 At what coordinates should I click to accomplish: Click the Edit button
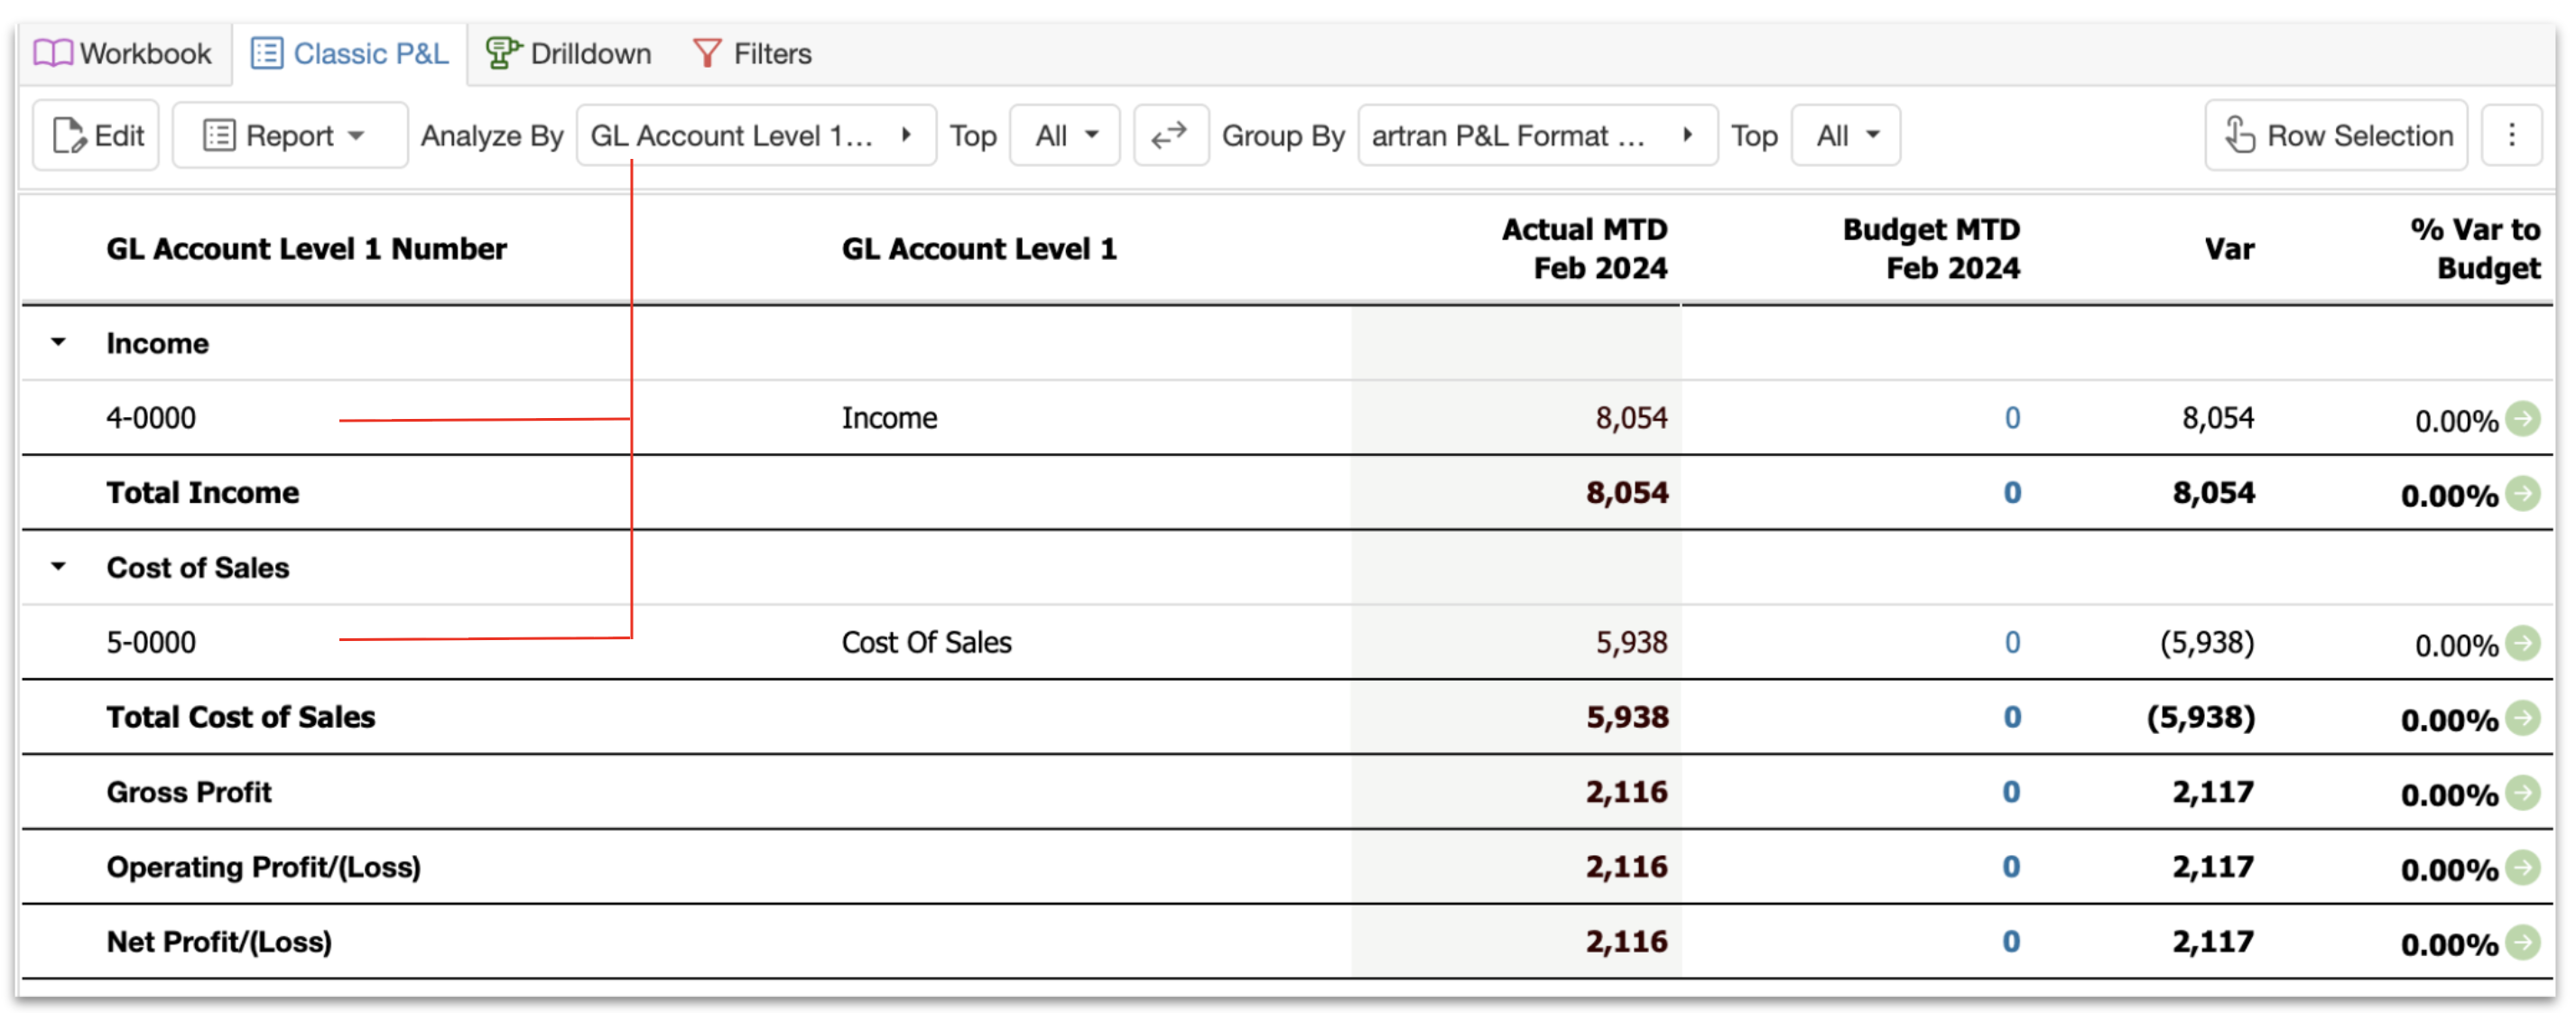96,135
